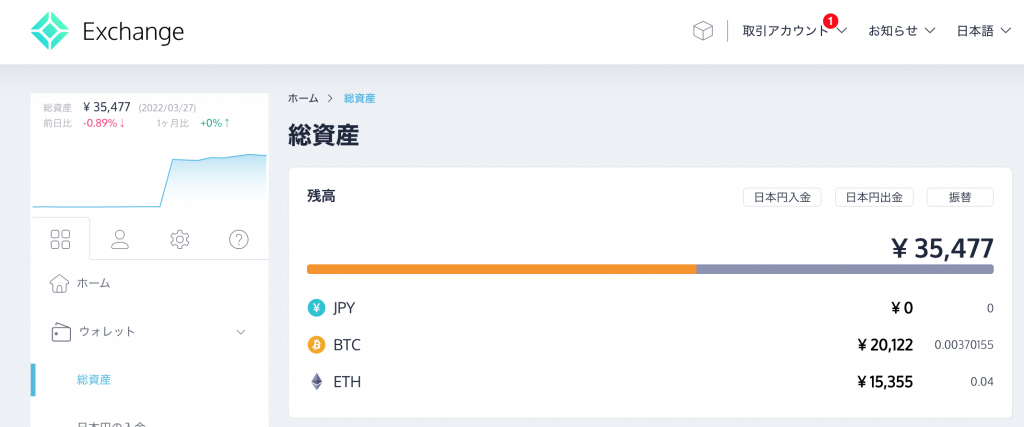Screen dimensions: 1024x427
Task: Click the 日本円入金 button
Action: coord(784,197)
